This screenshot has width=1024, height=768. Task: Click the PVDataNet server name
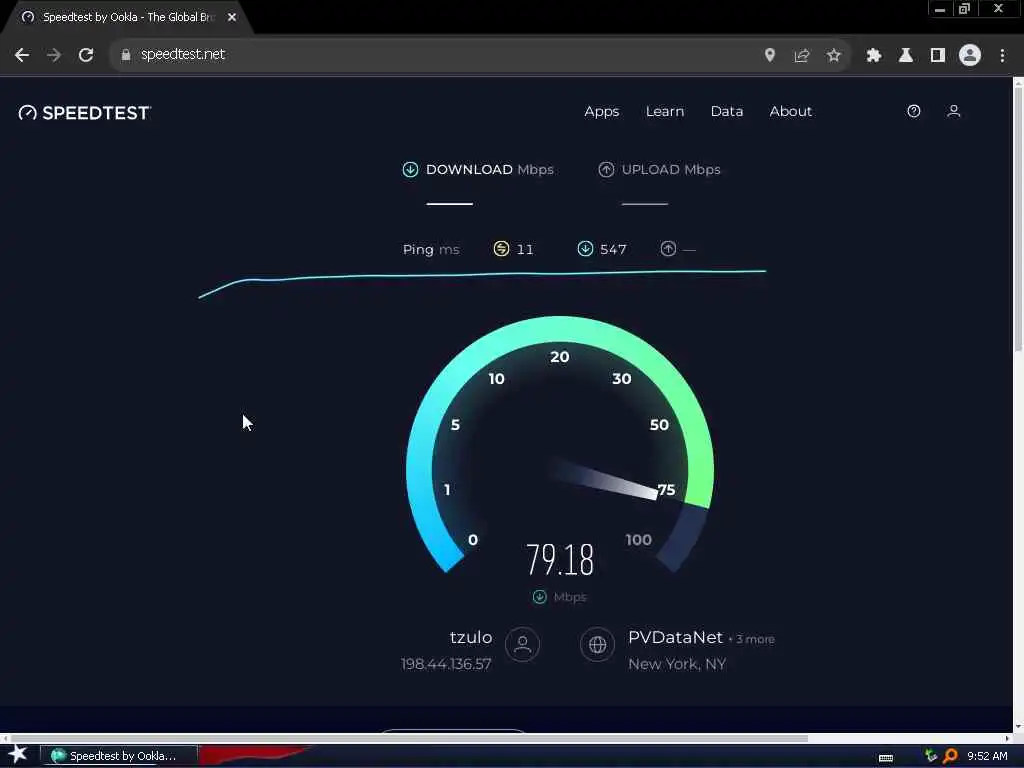tap(675, 637)
